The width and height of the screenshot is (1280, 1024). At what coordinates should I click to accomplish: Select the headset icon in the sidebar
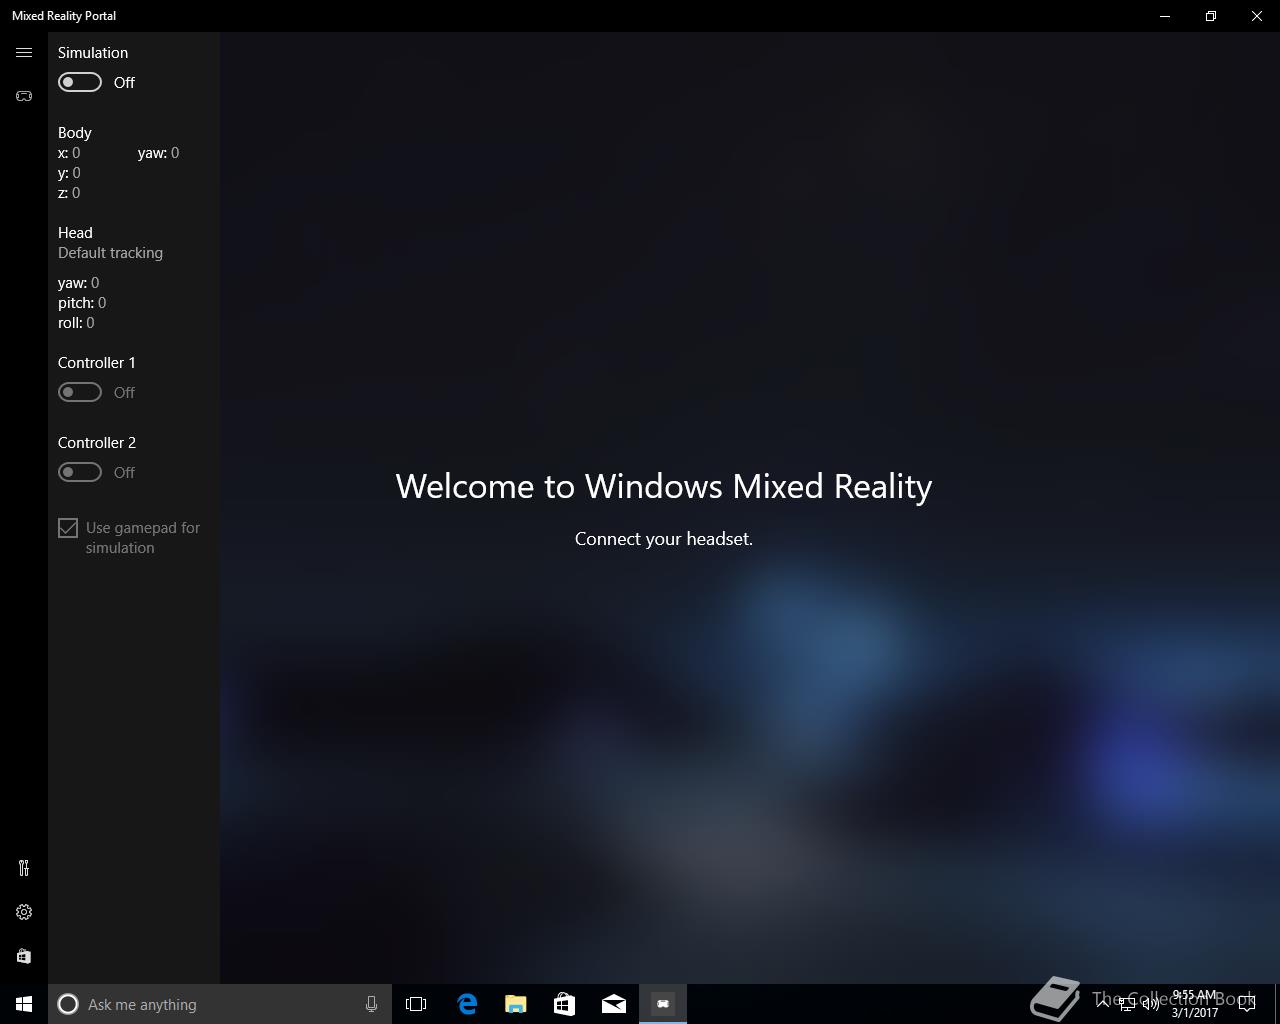point(24,96)
